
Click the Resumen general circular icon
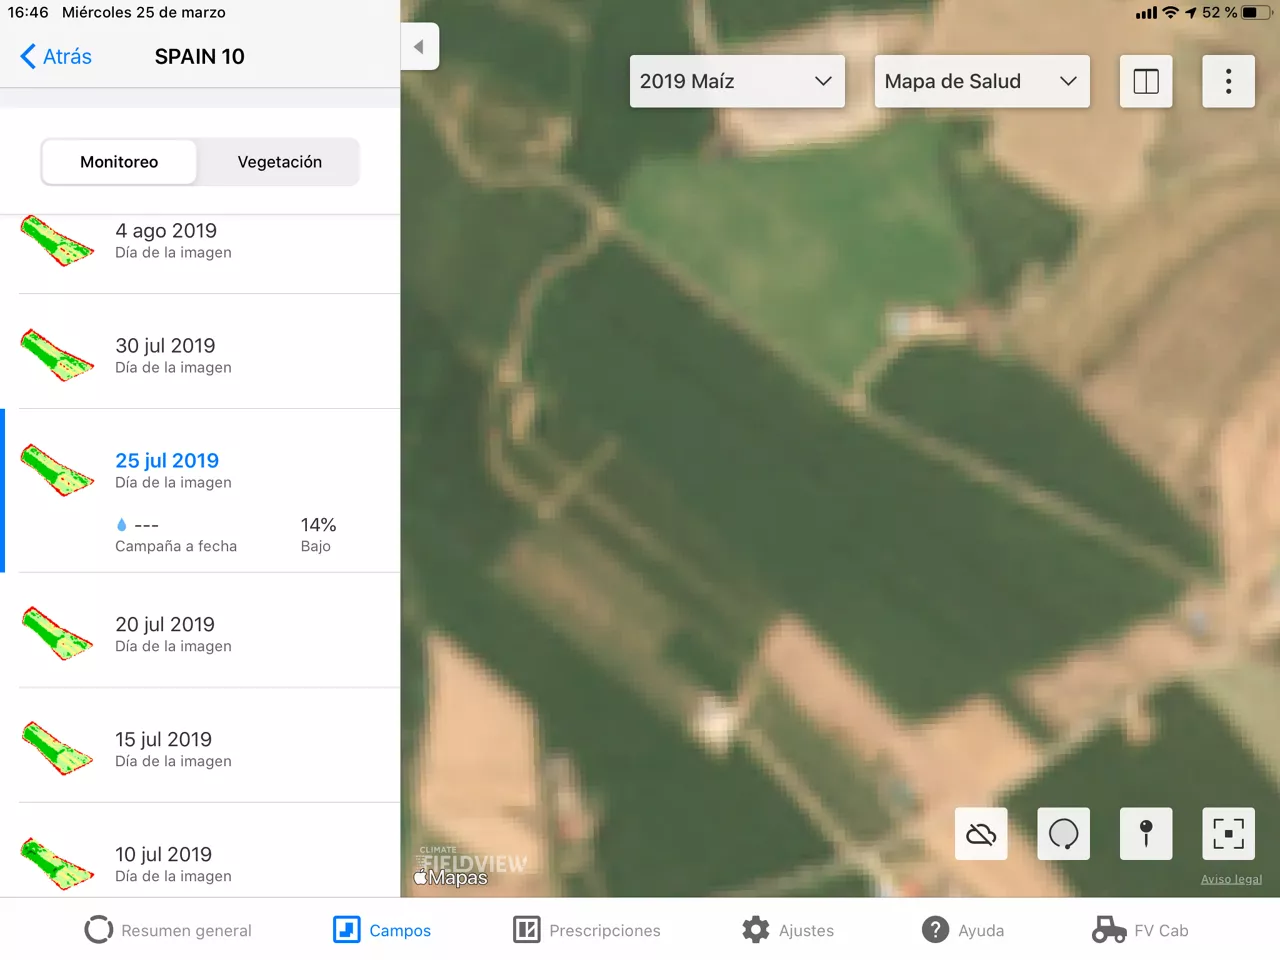tap(98, 929)
